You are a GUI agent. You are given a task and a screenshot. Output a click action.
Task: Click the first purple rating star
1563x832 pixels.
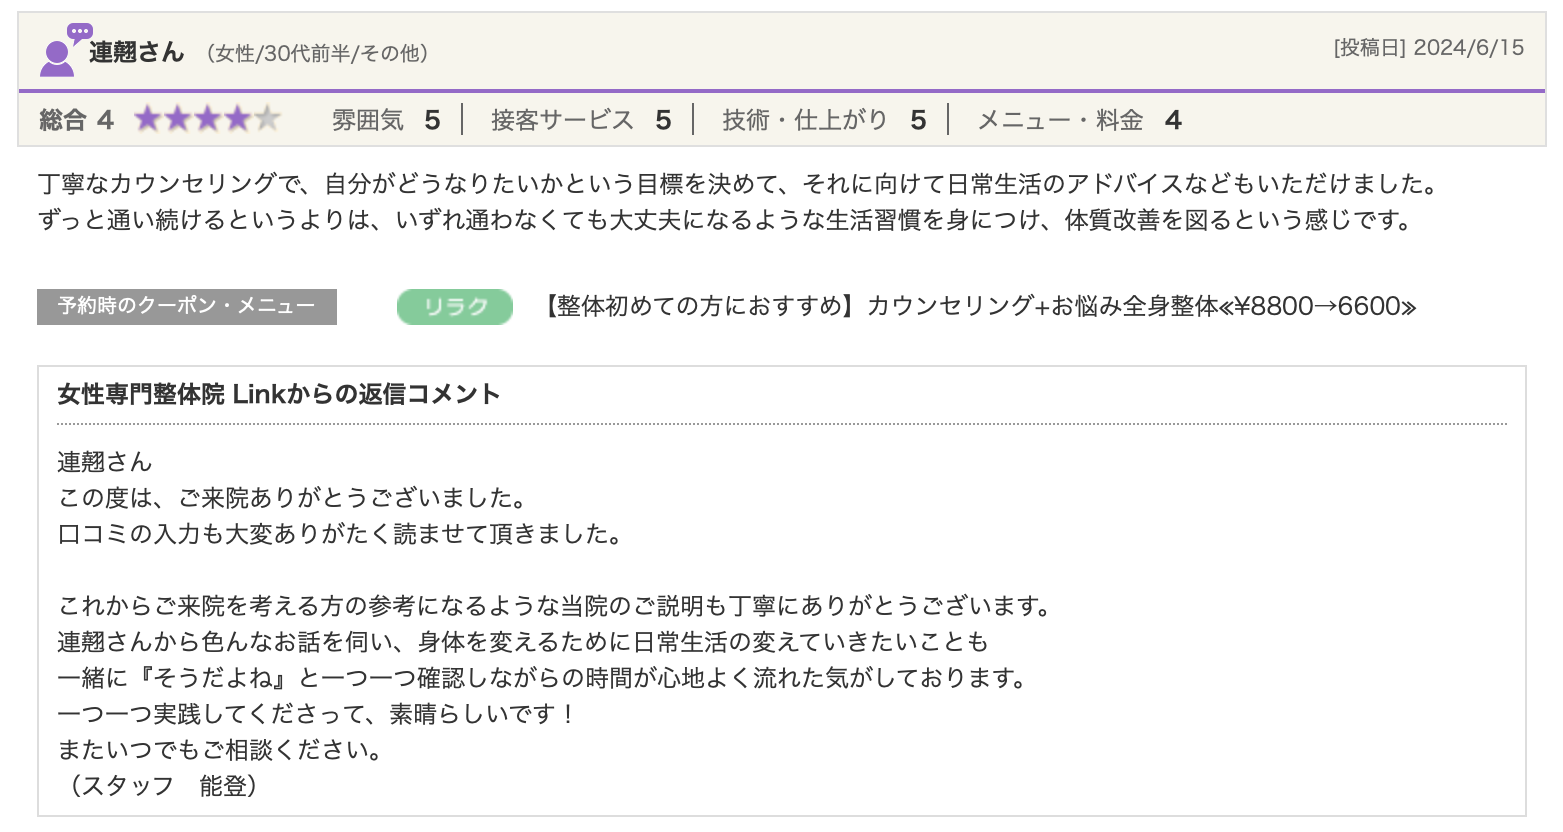[148, 120]
